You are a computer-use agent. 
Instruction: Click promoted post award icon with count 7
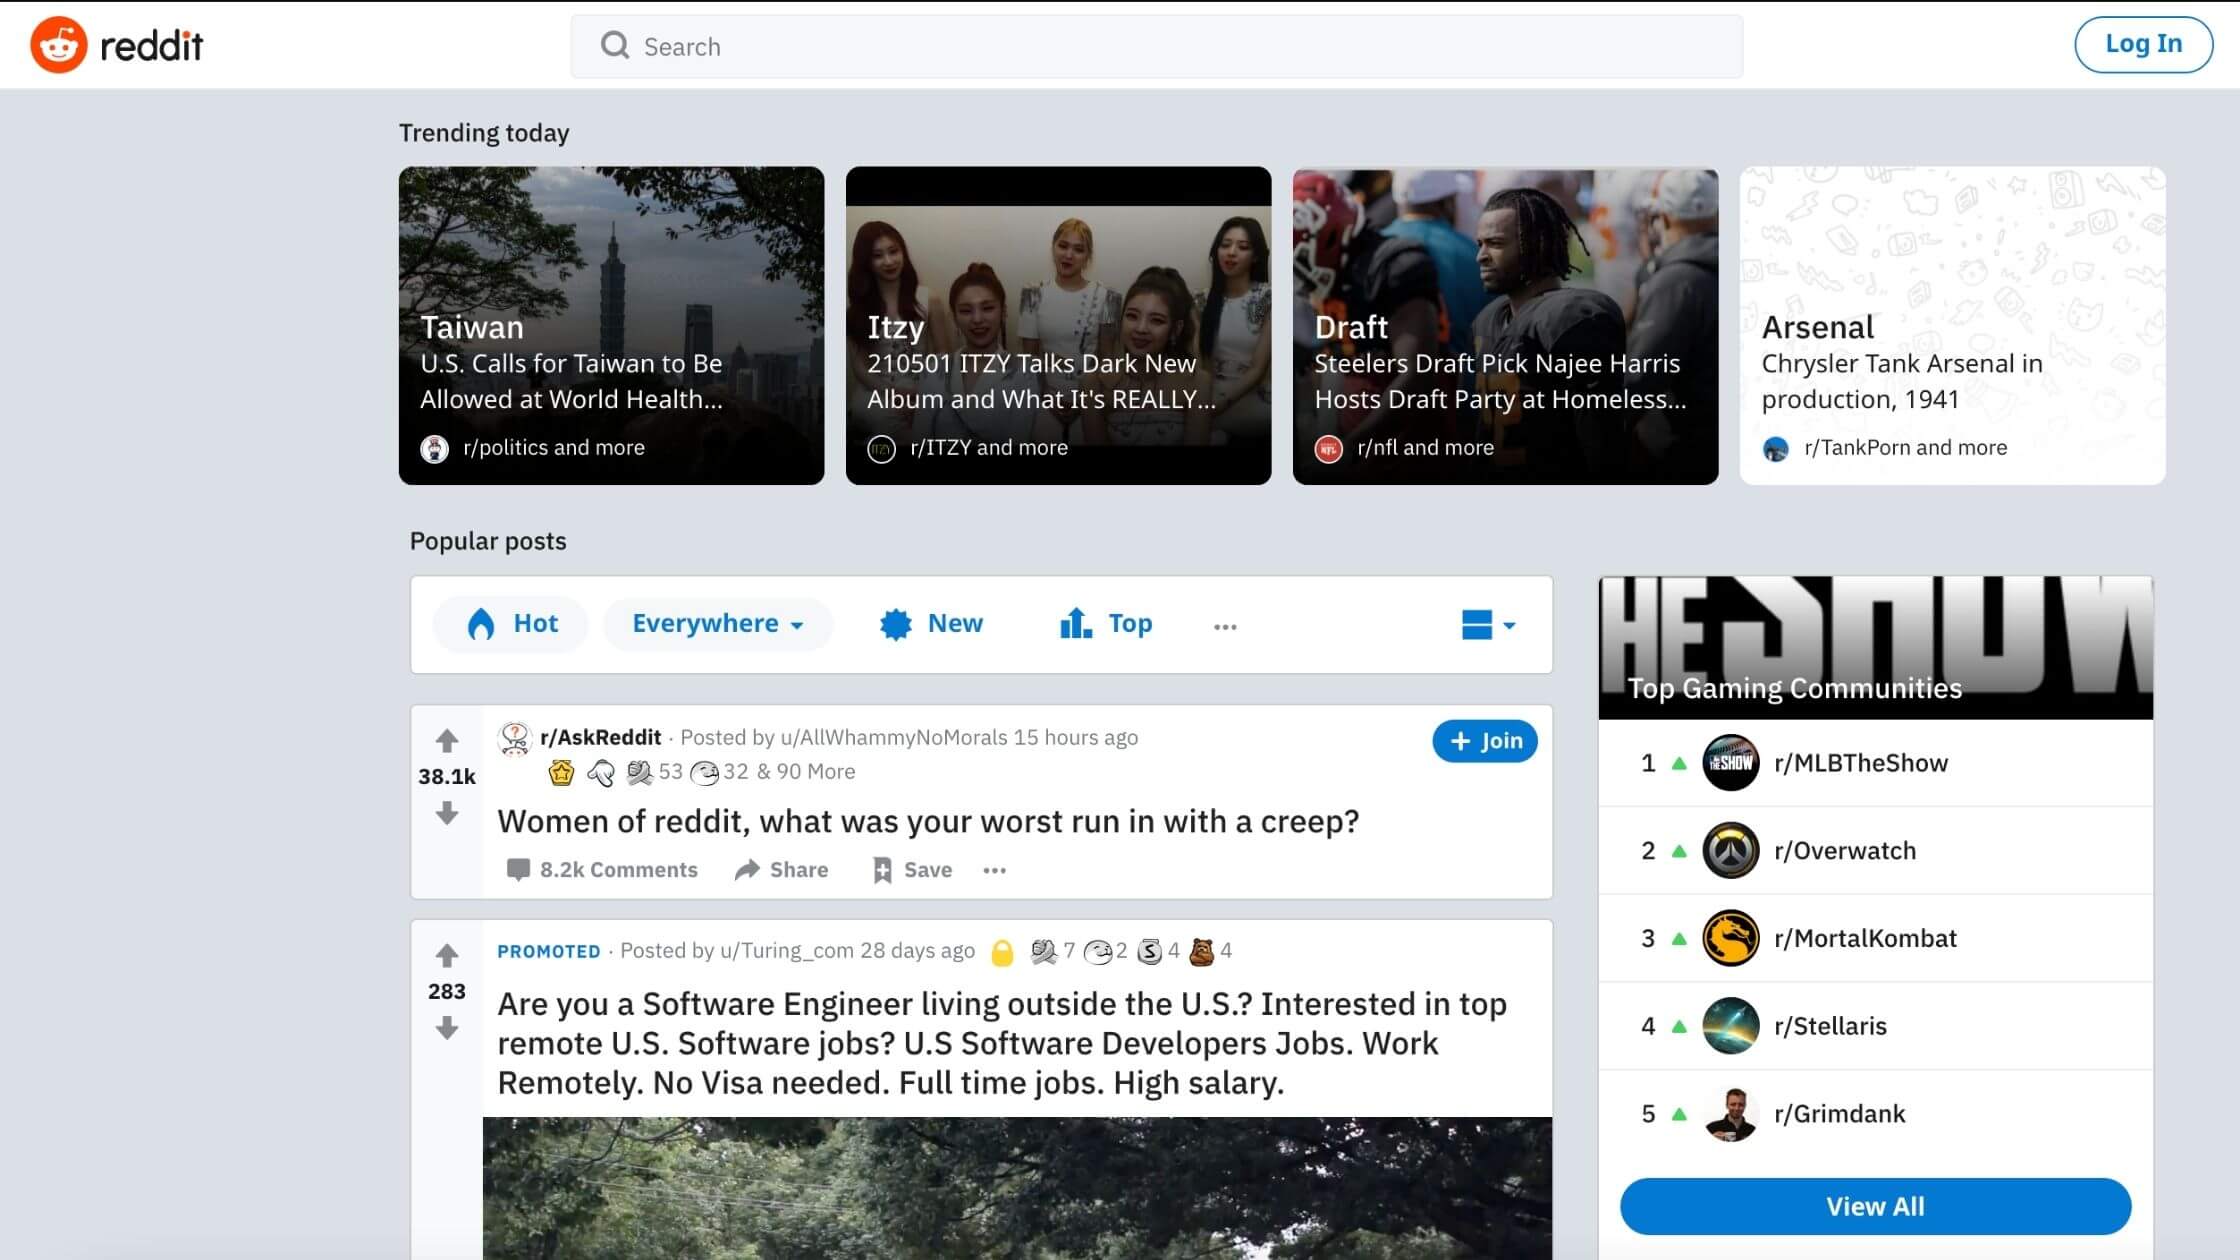(1043, 951)
